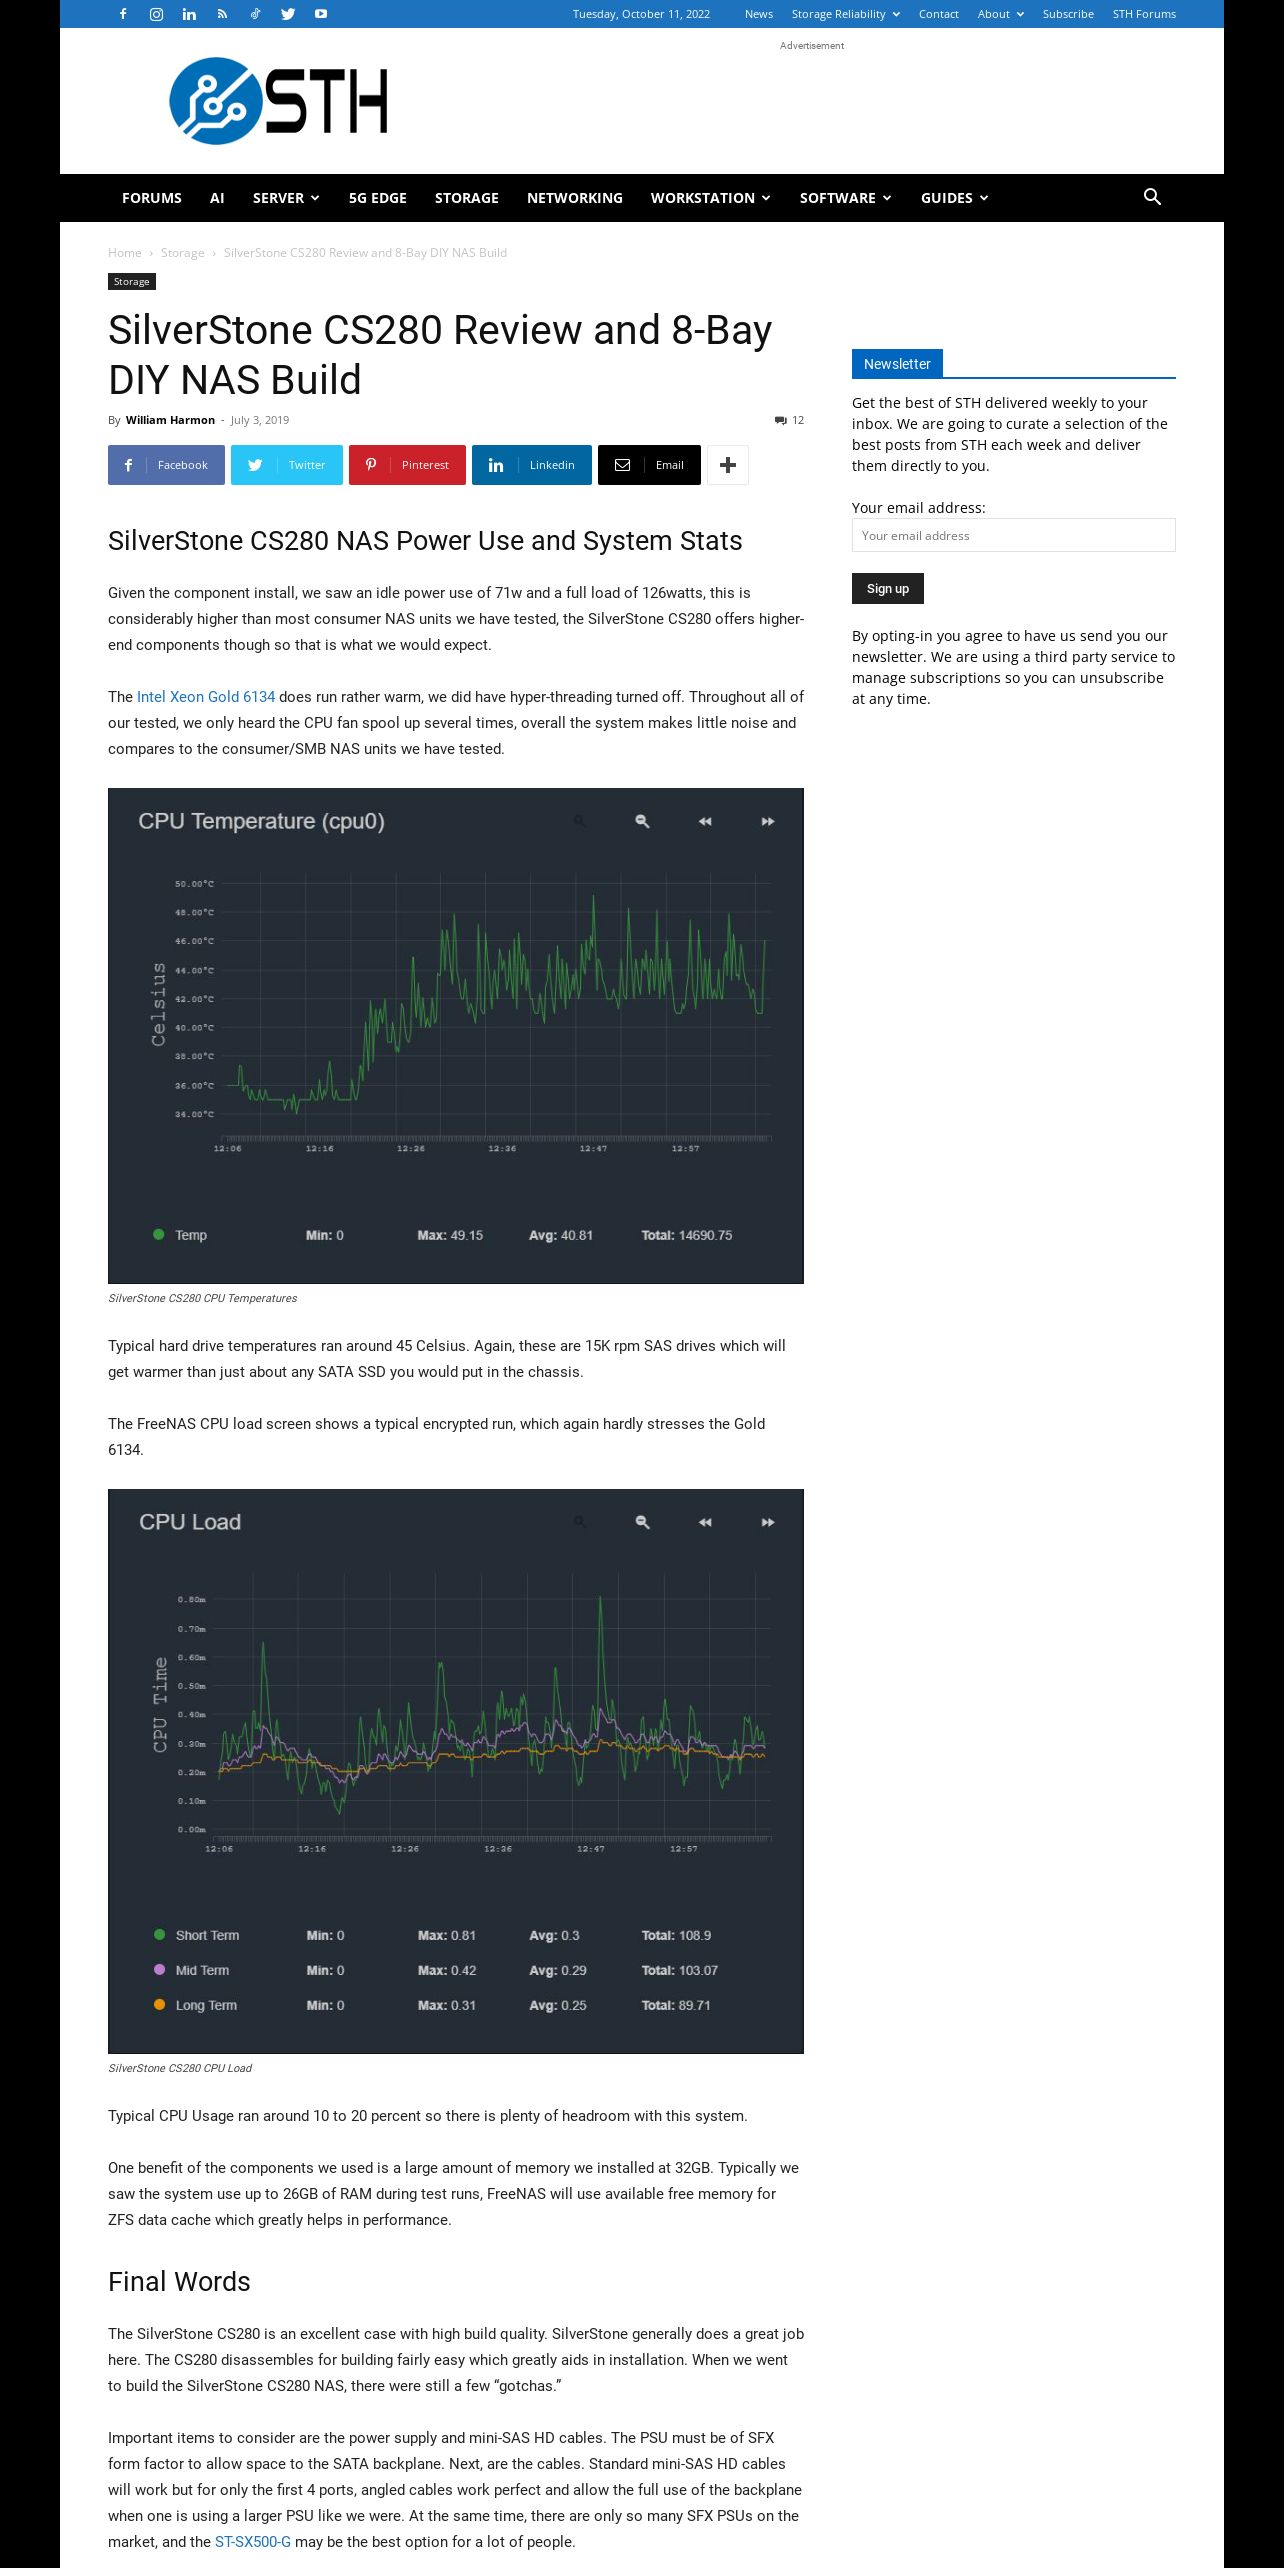Screen dimensions: 1284x2568
Task: Expand the About dropdown in top bar
Action: 1000,14
